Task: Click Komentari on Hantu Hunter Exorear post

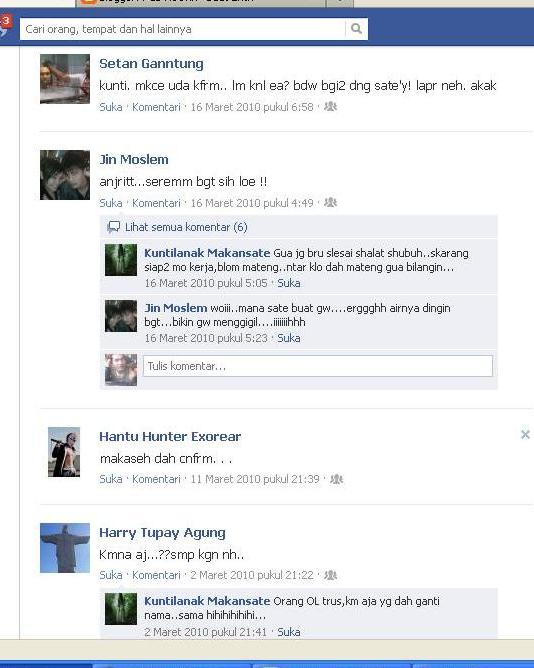Action: point(156,479)
